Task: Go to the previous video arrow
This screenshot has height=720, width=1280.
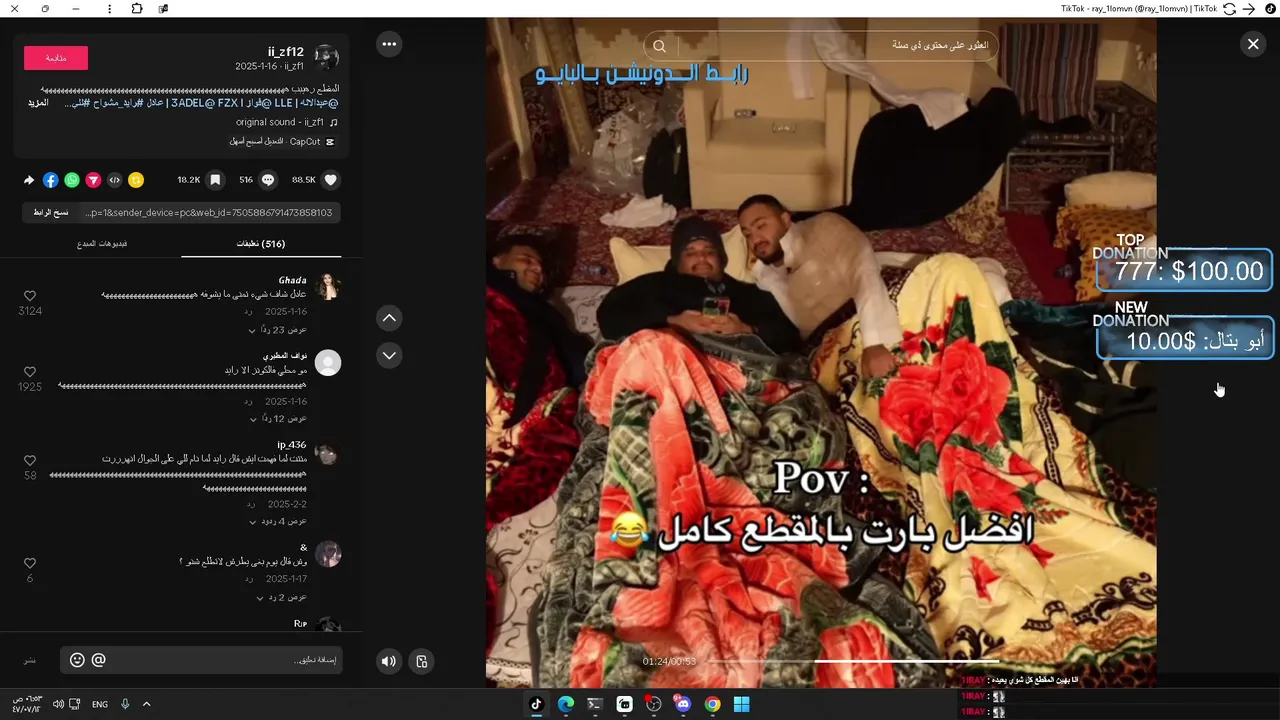Action: tap(389, 318)
